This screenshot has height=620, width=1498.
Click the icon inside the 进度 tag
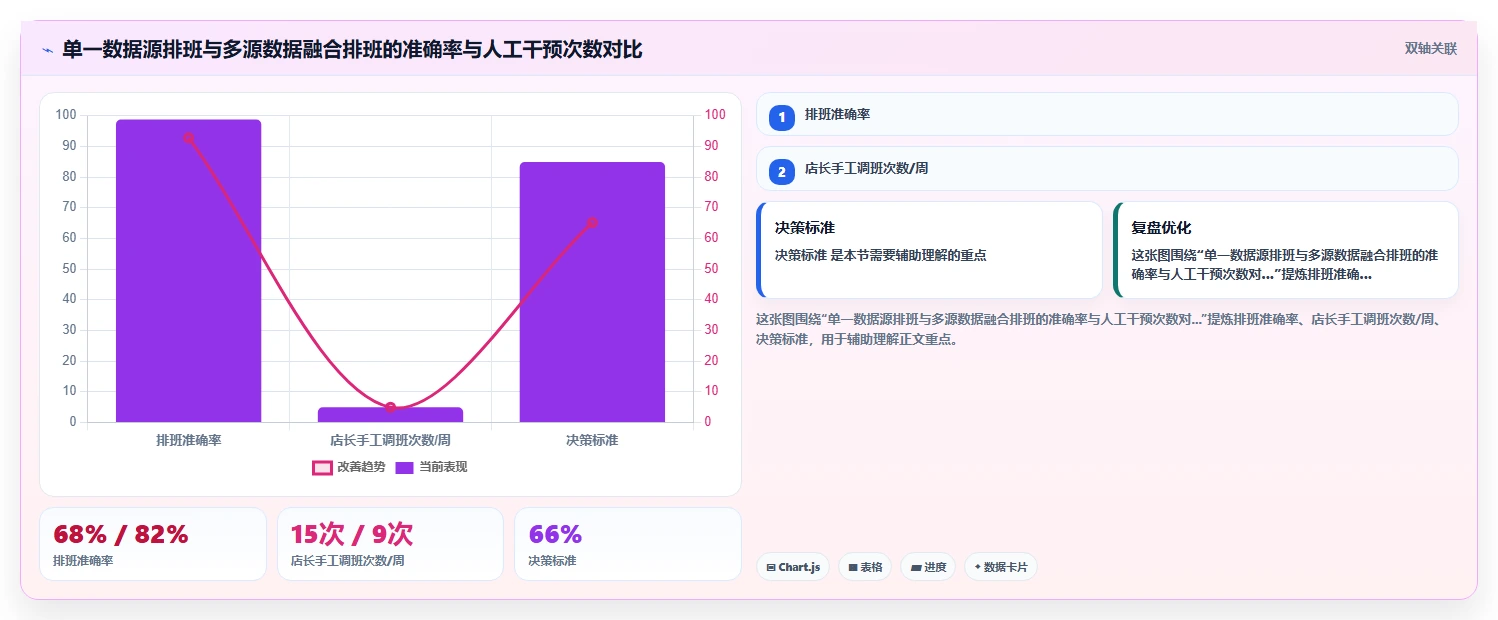pos(916,568)
